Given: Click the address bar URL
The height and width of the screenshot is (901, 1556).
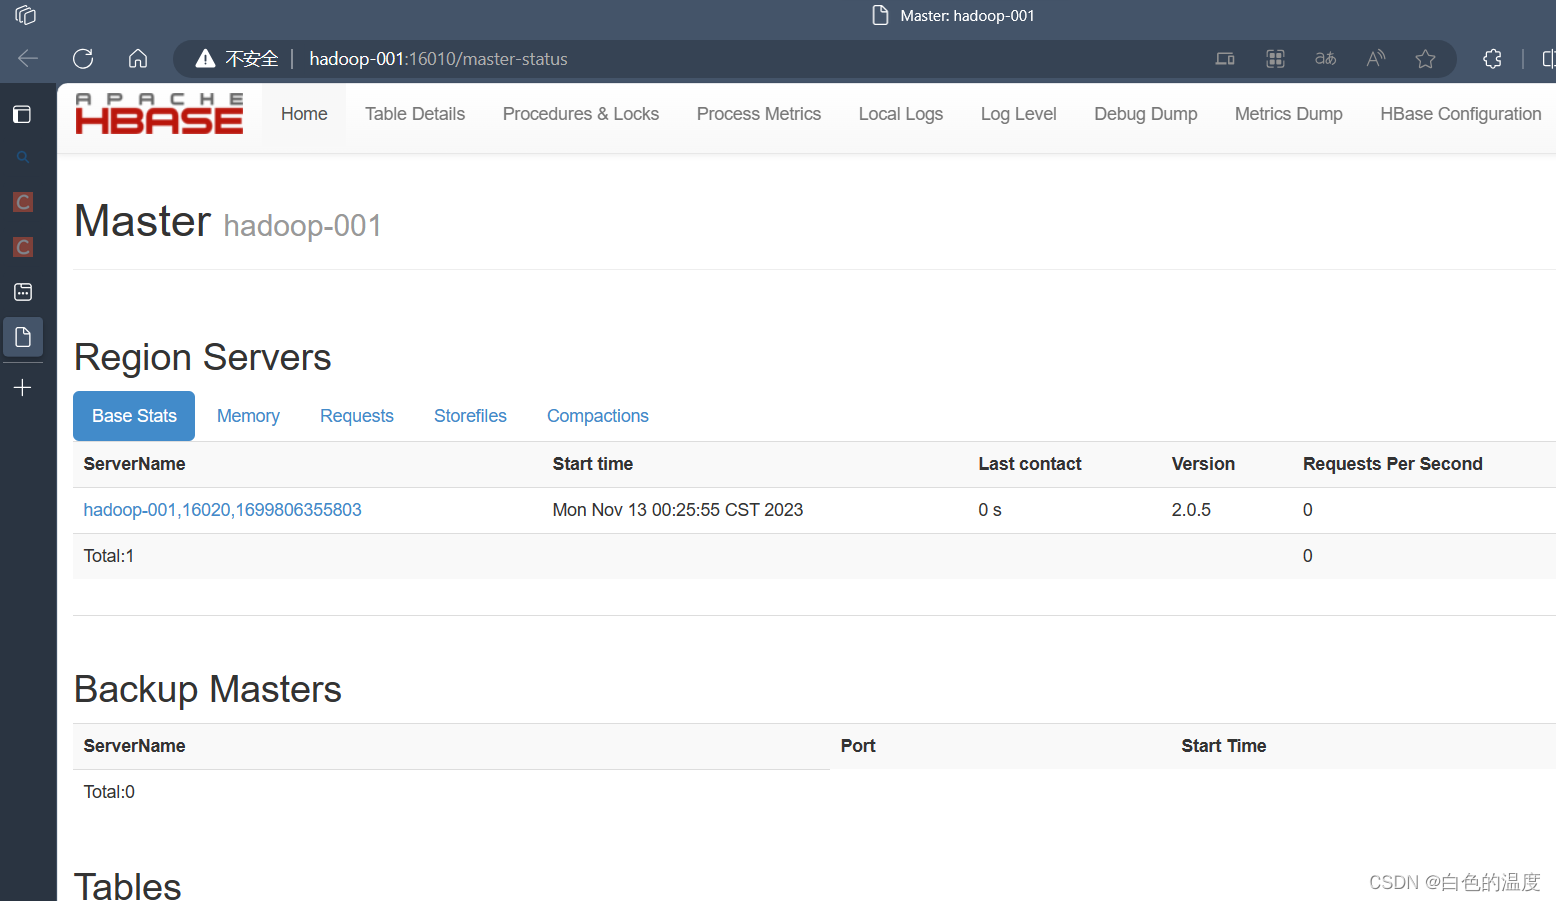Looking at the screenshot, I should click(x=439, y=58).
